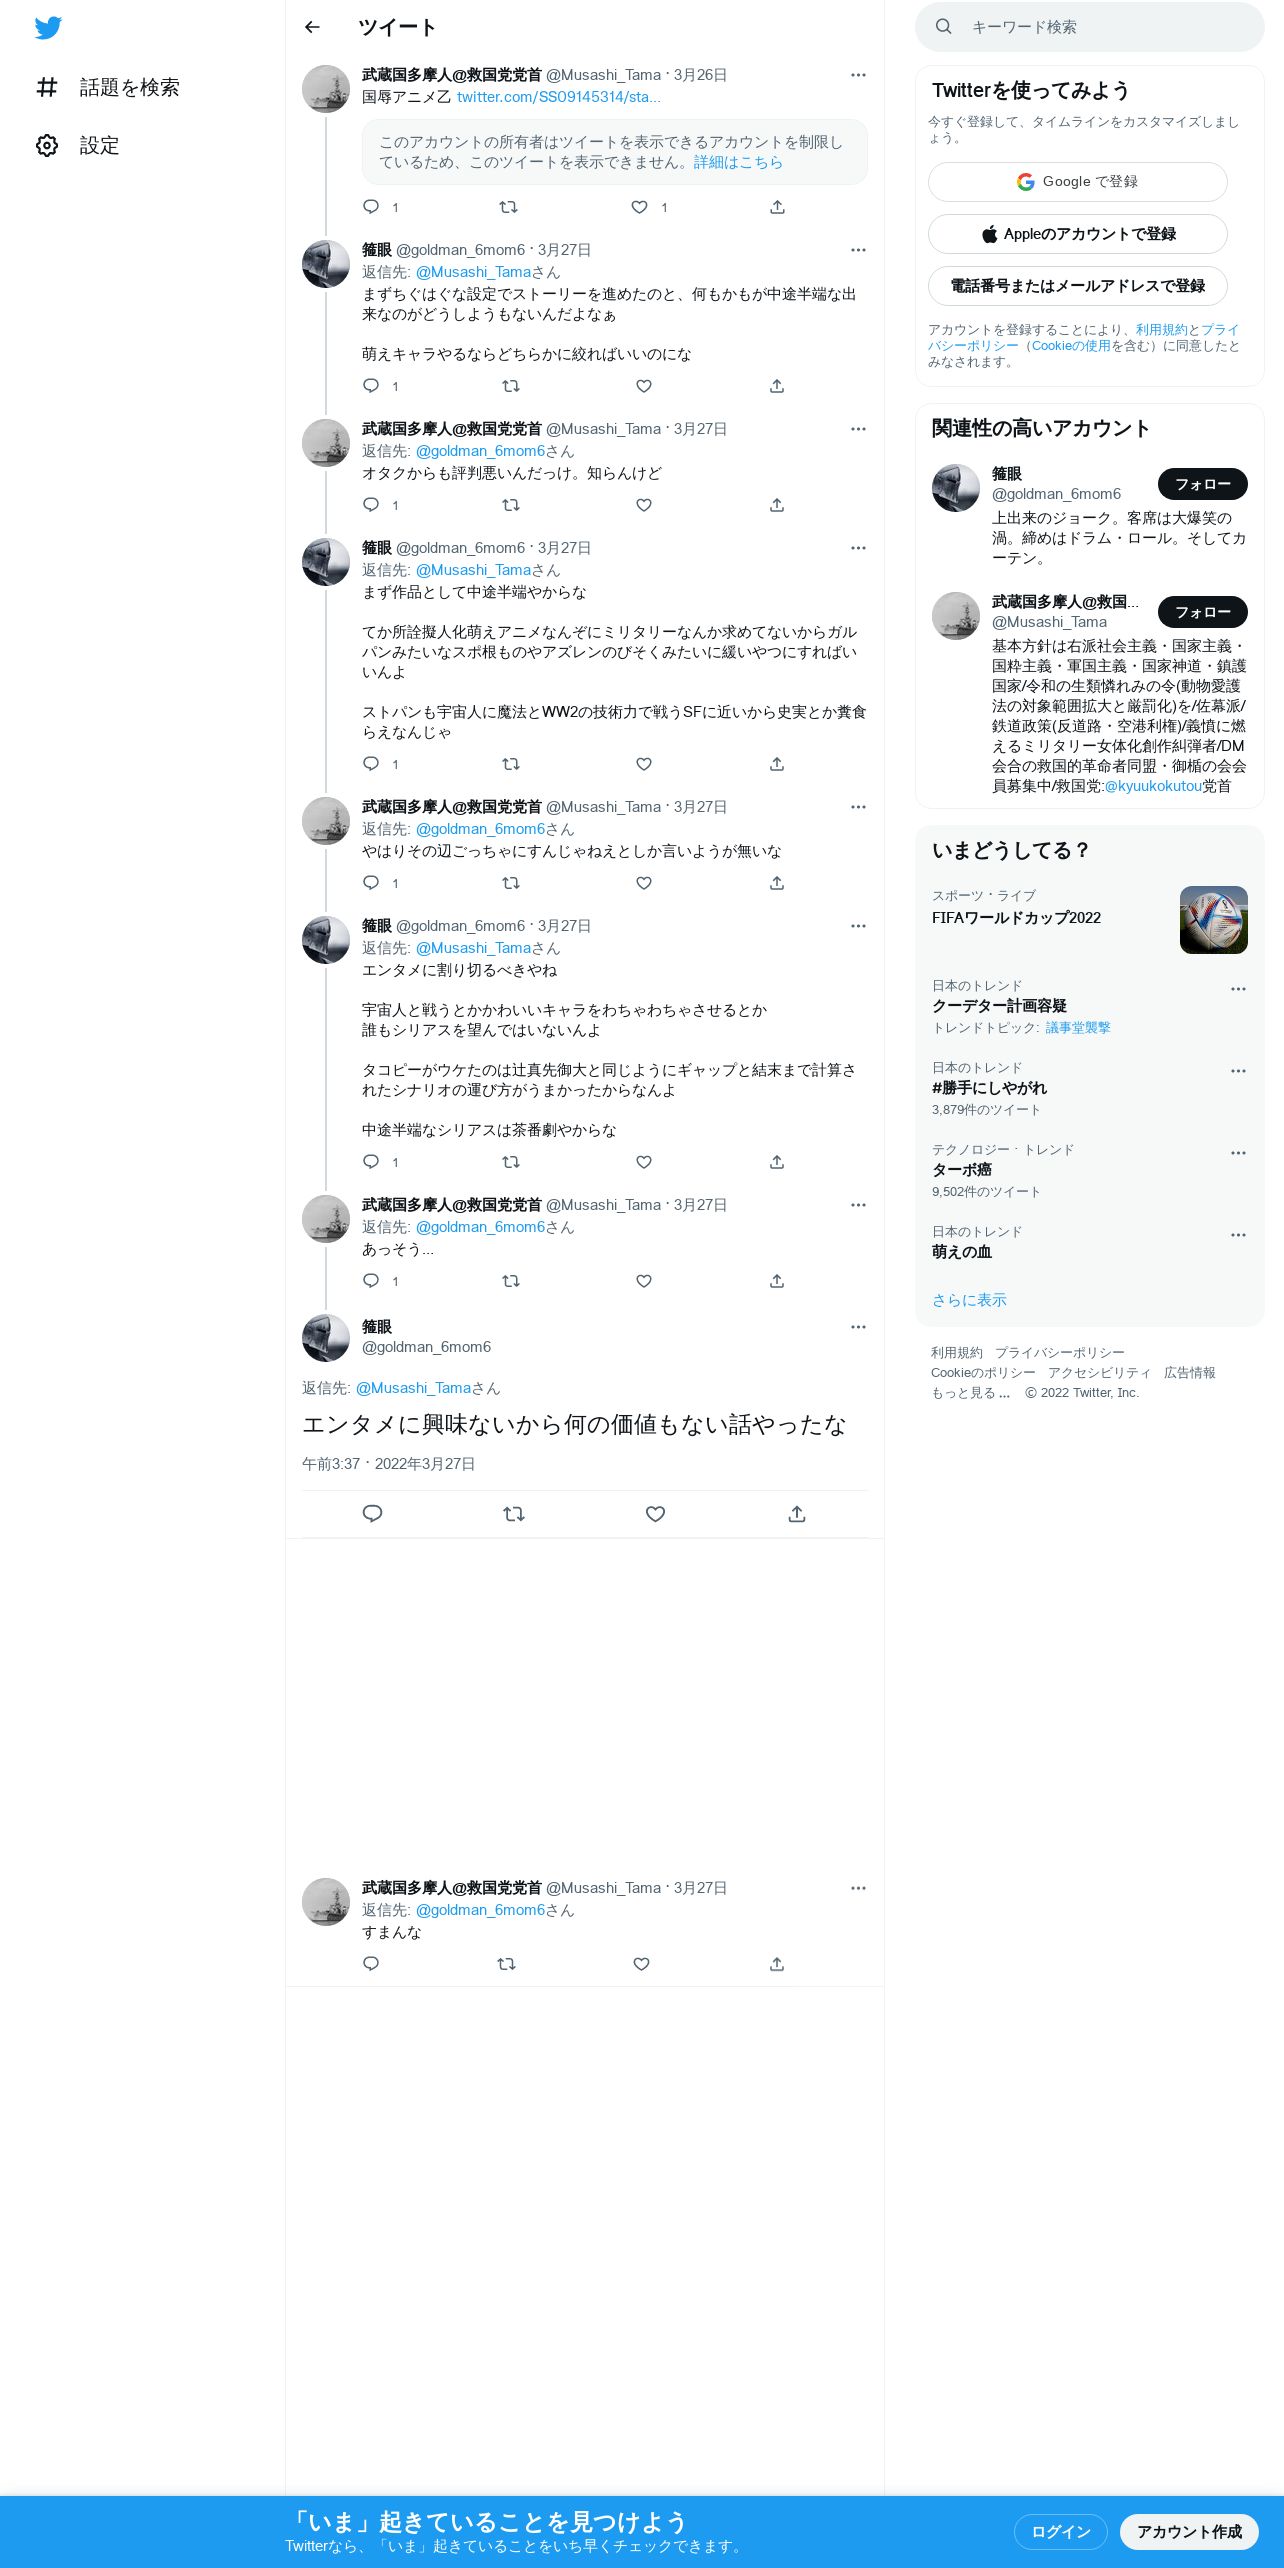
Task: Open settings gear in the left sidebar
Action: coord(47,145)
